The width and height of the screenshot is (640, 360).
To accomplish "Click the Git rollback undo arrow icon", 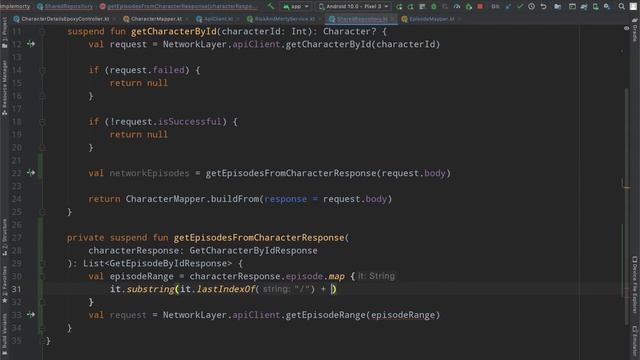I will click(x=543, y=7).
